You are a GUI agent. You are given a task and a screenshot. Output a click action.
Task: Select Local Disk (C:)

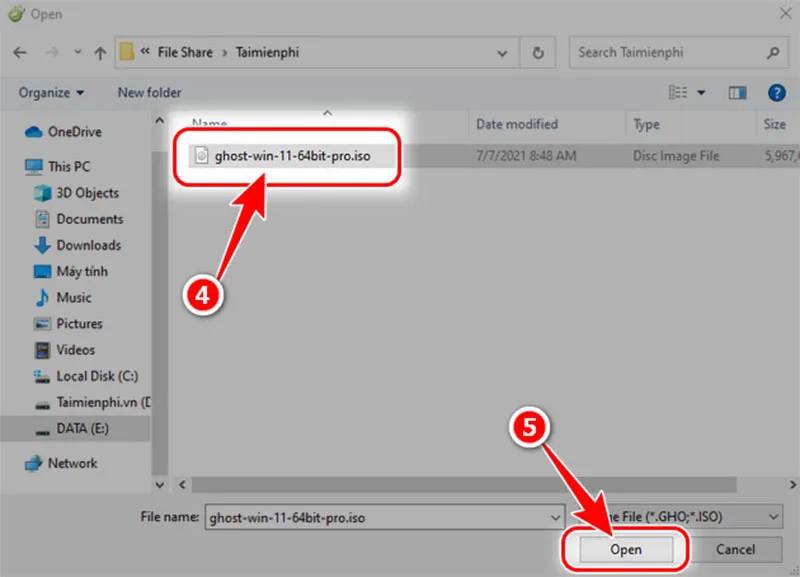(97, 377)
